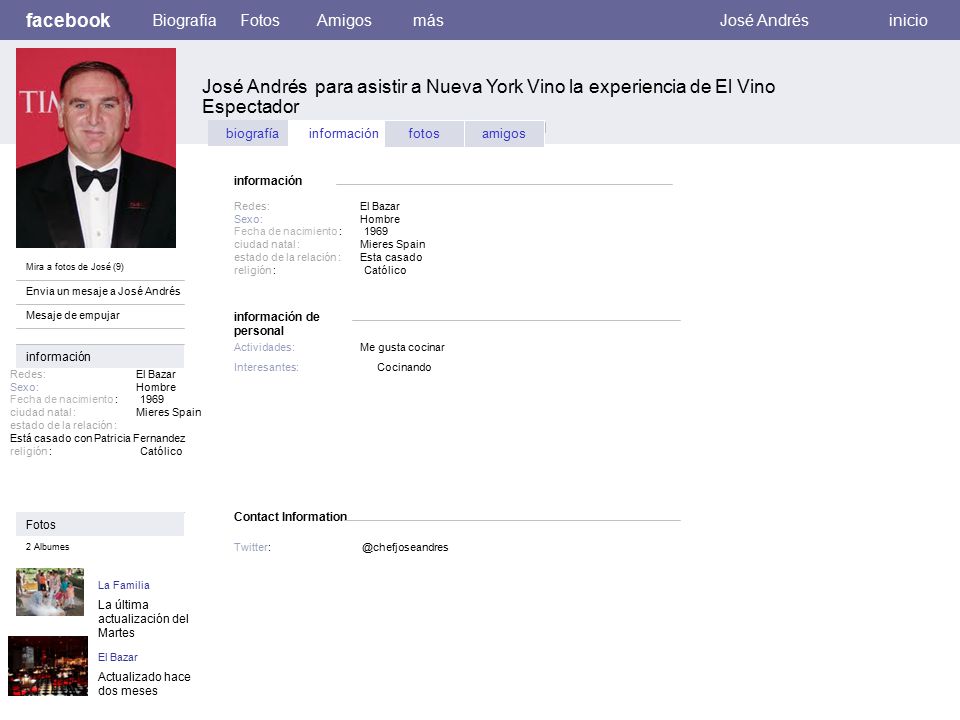Open the más menu in header
Image resolution: width=960 pixels, height=720 pixels.
[x=428, y=20]
